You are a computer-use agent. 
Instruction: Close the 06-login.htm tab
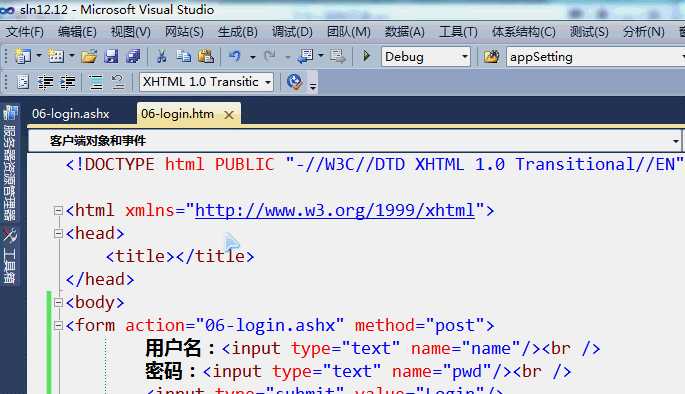coord(229,115)
